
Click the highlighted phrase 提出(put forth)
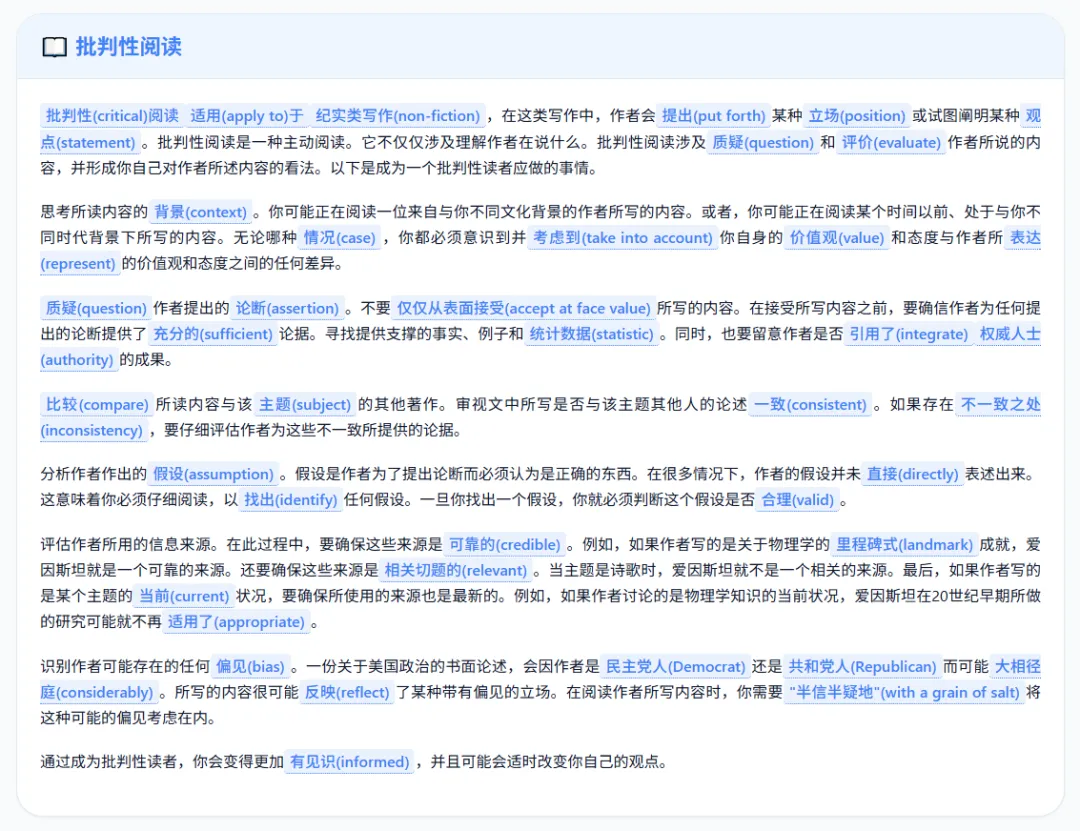pyautogui.click(x=714, y=116)
